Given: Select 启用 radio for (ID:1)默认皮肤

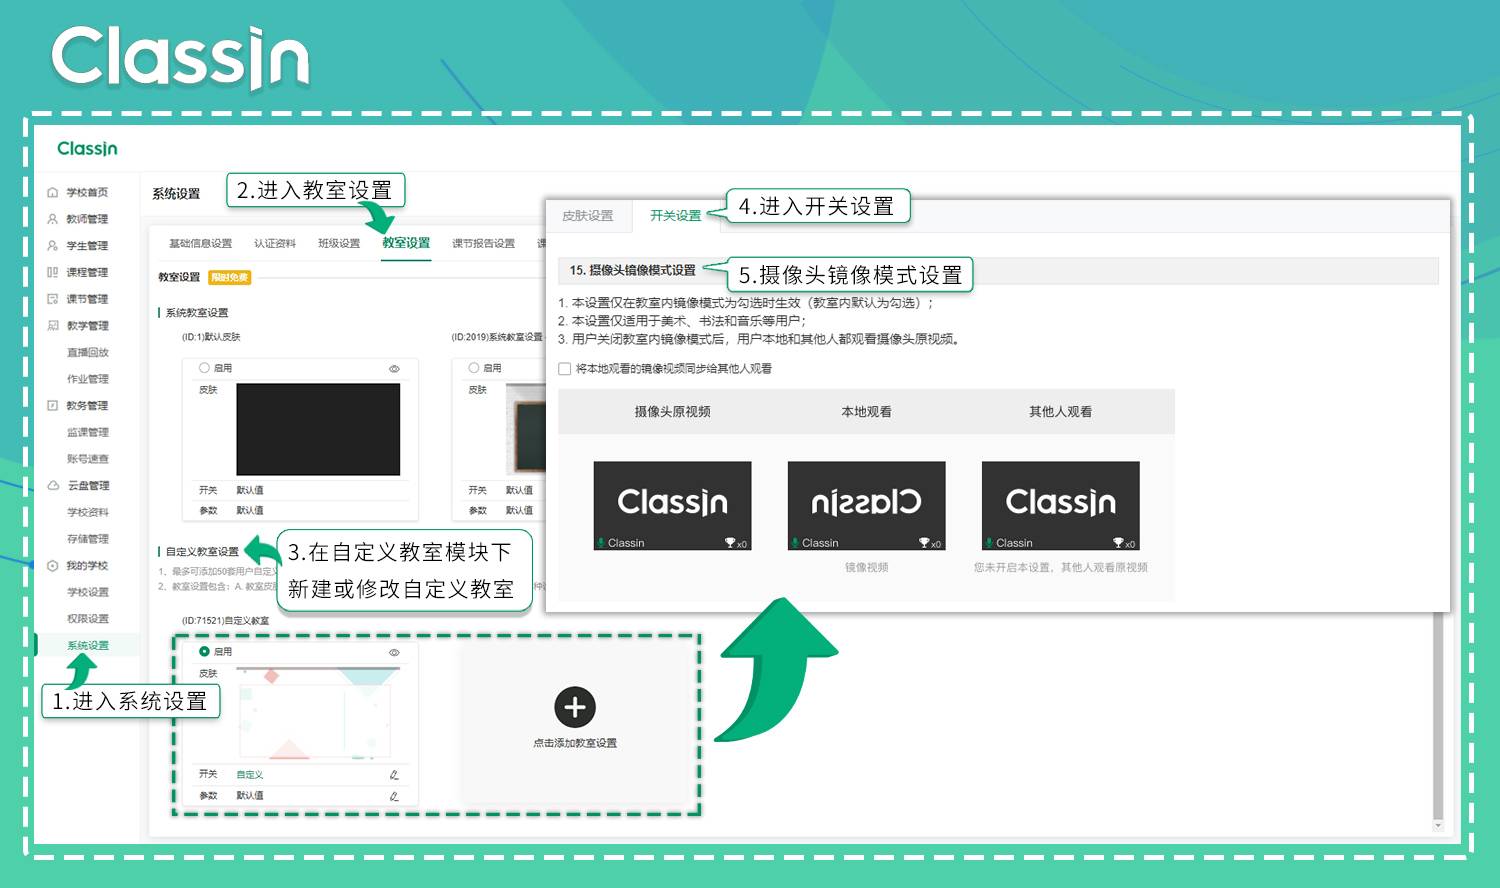Looking at the screenshot, I should pos(204,368).
